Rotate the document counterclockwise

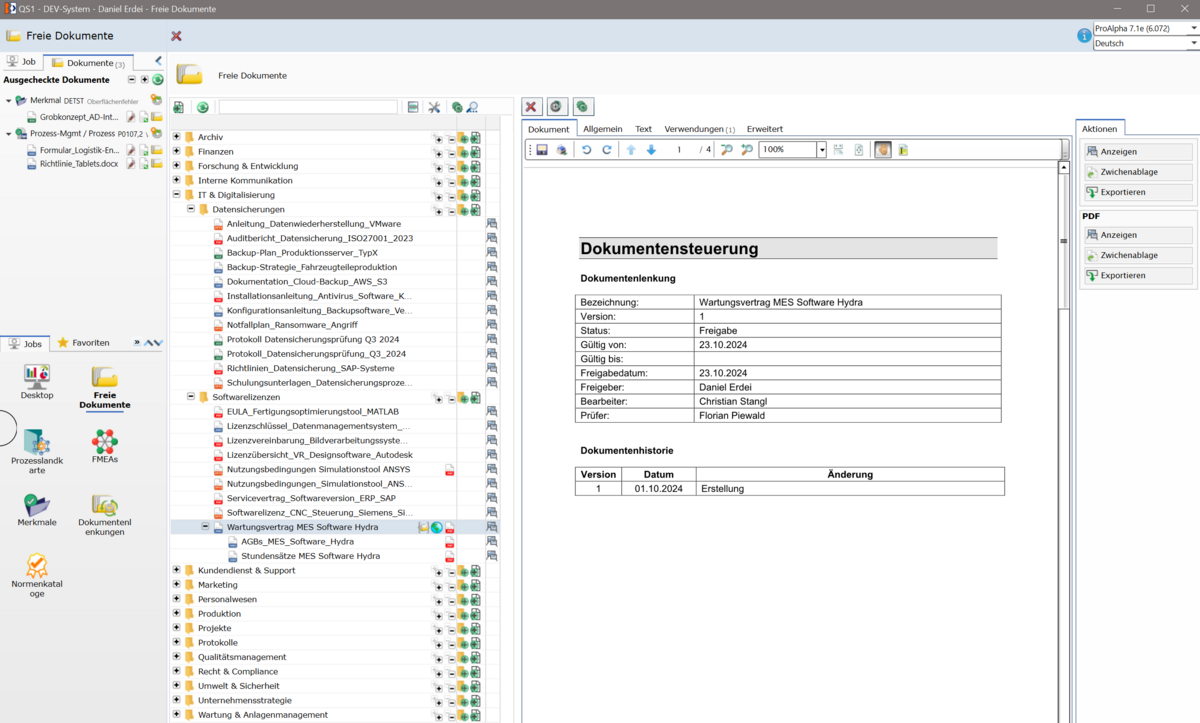(587, 150)
